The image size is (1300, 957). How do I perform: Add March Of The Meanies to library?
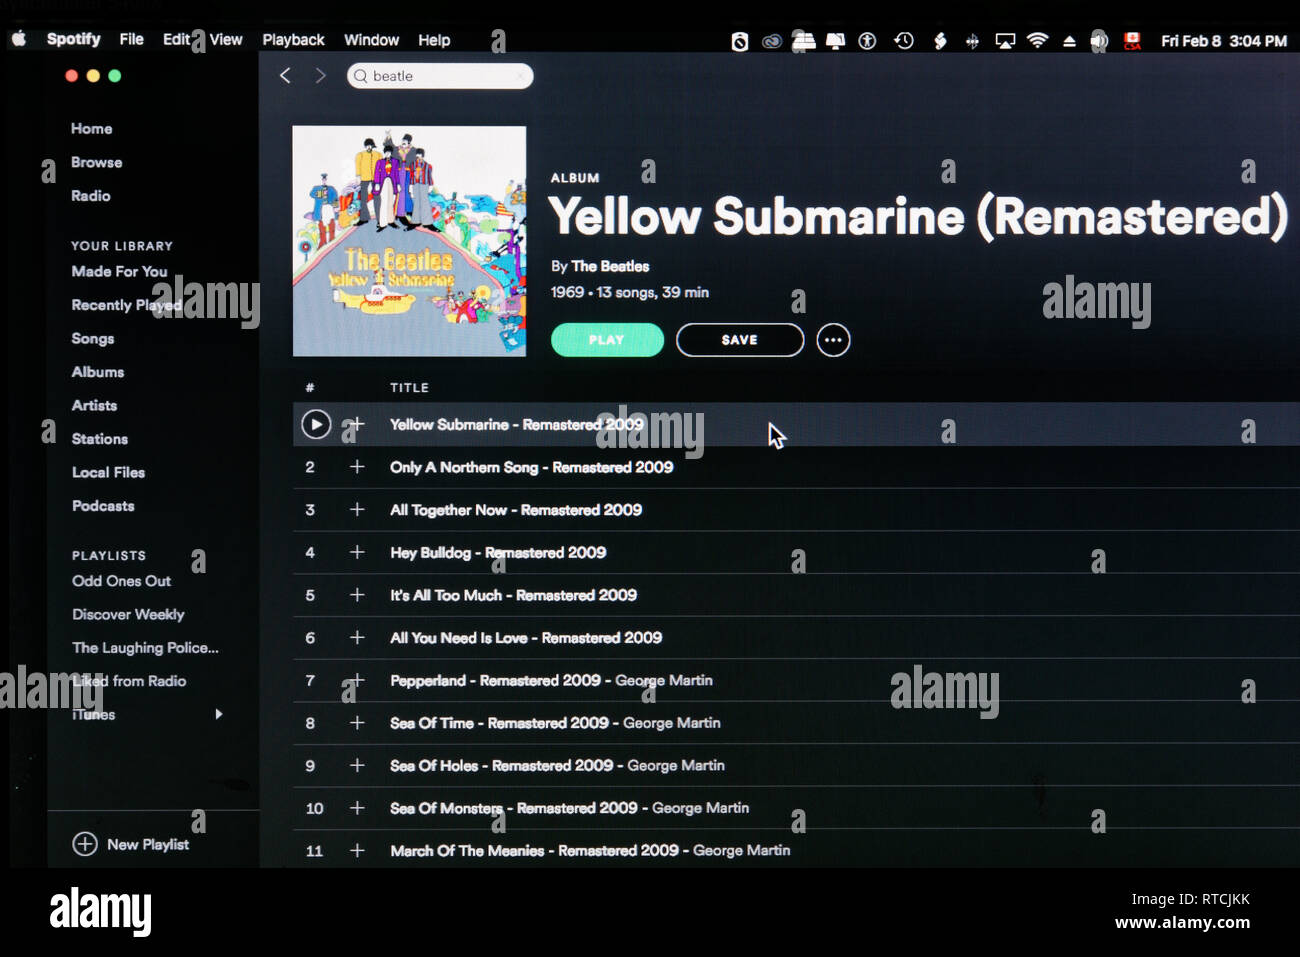(357, 850)
